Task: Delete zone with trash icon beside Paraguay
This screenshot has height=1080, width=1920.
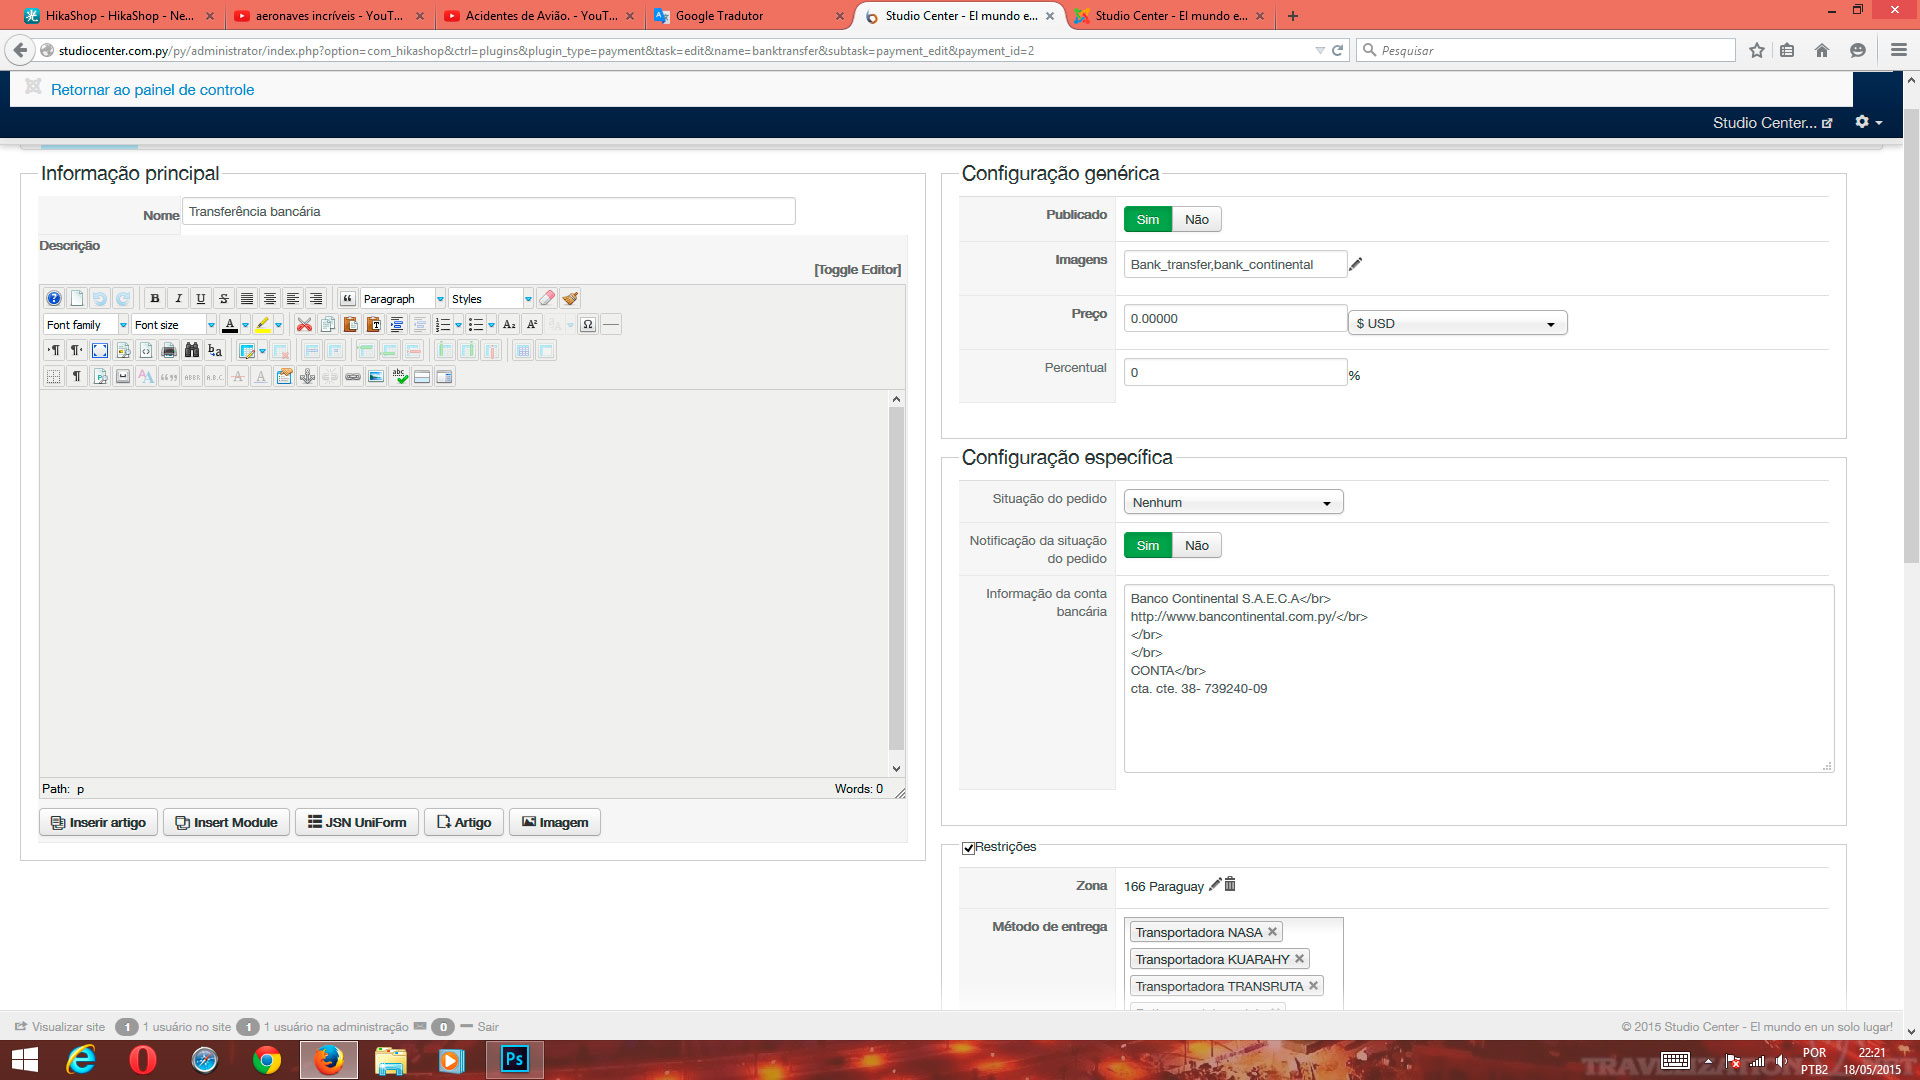Action: [x=1230, y=885]
